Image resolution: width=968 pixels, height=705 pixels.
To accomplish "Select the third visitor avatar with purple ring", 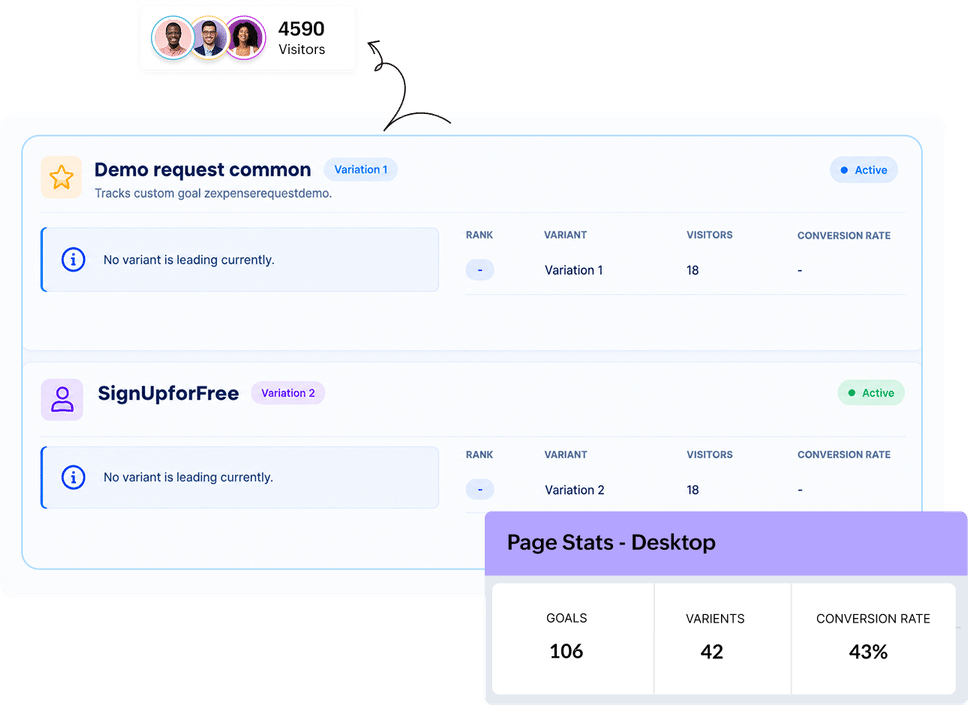I will pos(246,38).
